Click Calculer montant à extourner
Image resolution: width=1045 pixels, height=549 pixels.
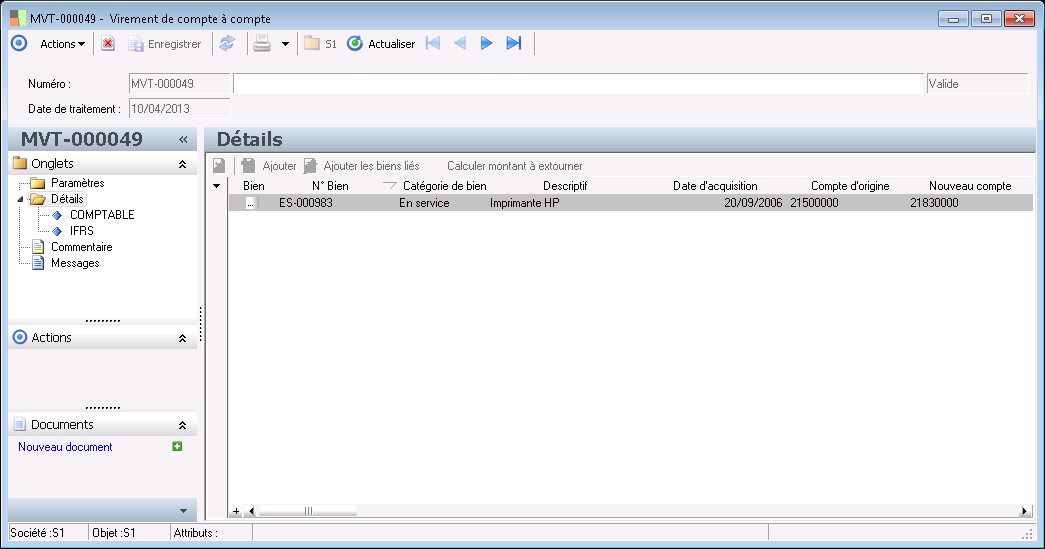(x=515, y=166)
